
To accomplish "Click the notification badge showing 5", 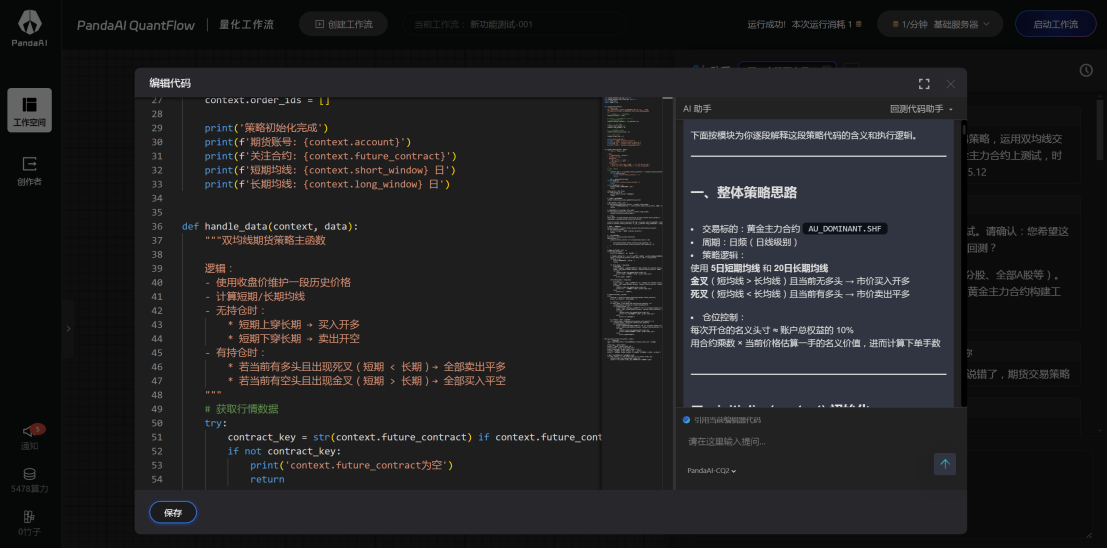I will (38, 429).
